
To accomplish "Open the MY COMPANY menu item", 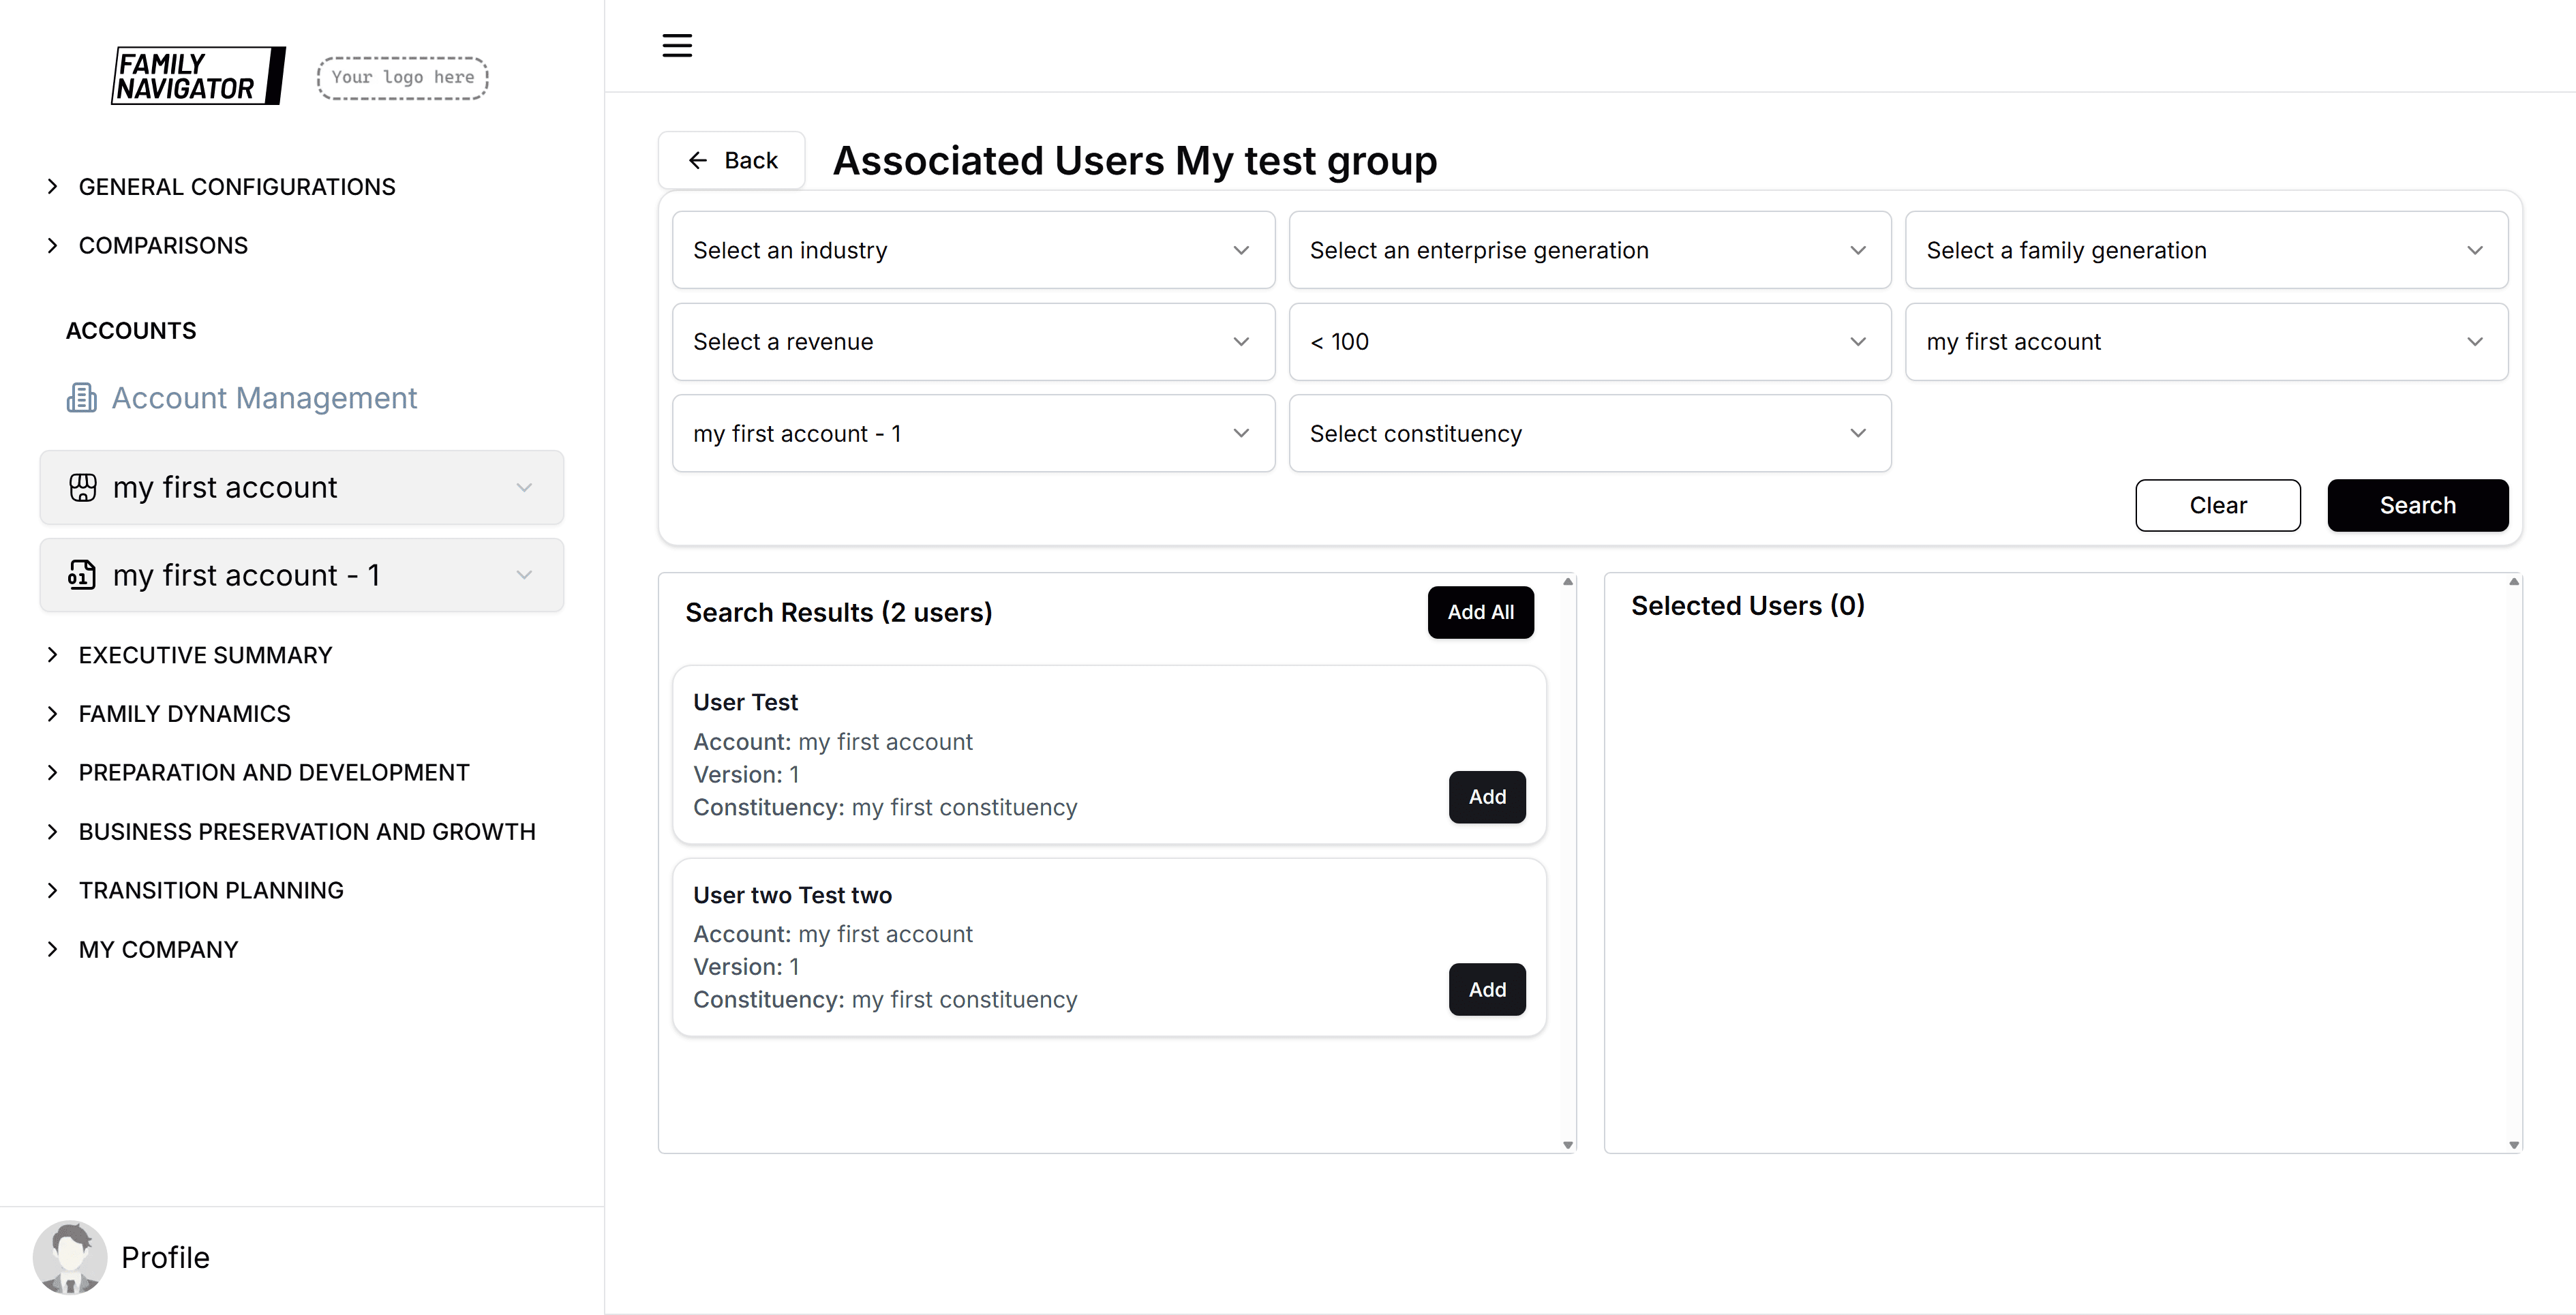I will coord(158,949).
